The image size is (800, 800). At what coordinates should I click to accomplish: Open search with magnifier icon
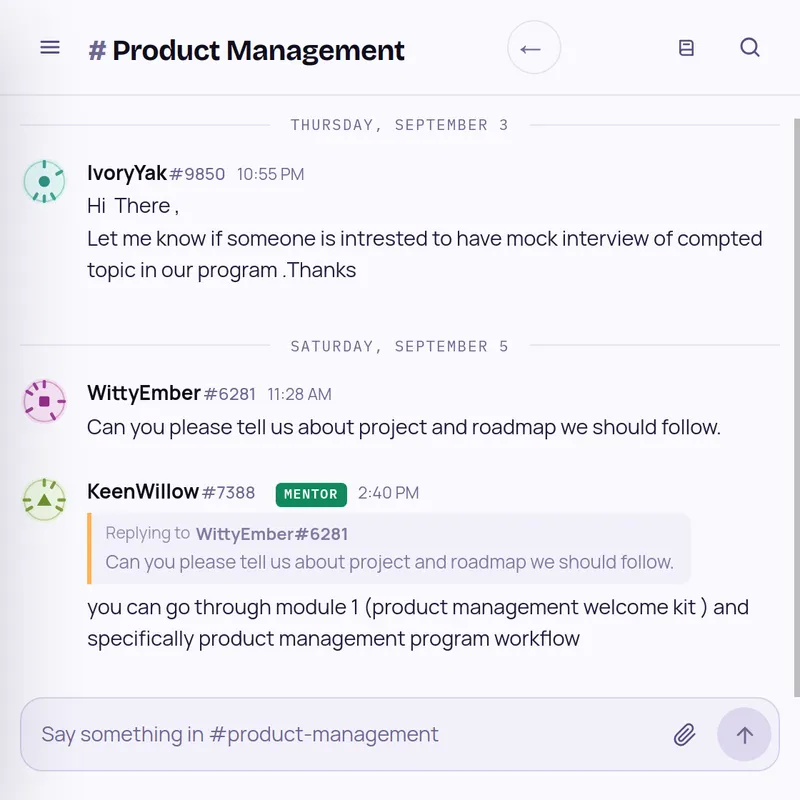point(749,47)
